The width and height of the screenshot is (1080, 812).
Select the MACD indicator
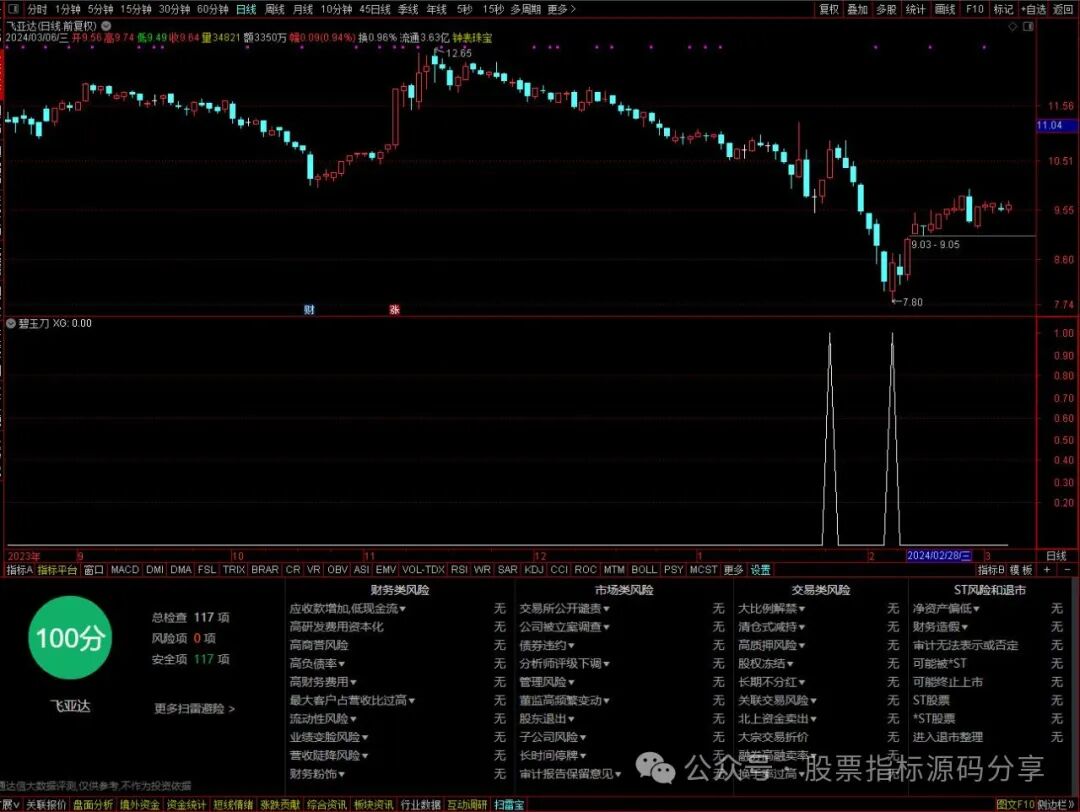(125, 570)
